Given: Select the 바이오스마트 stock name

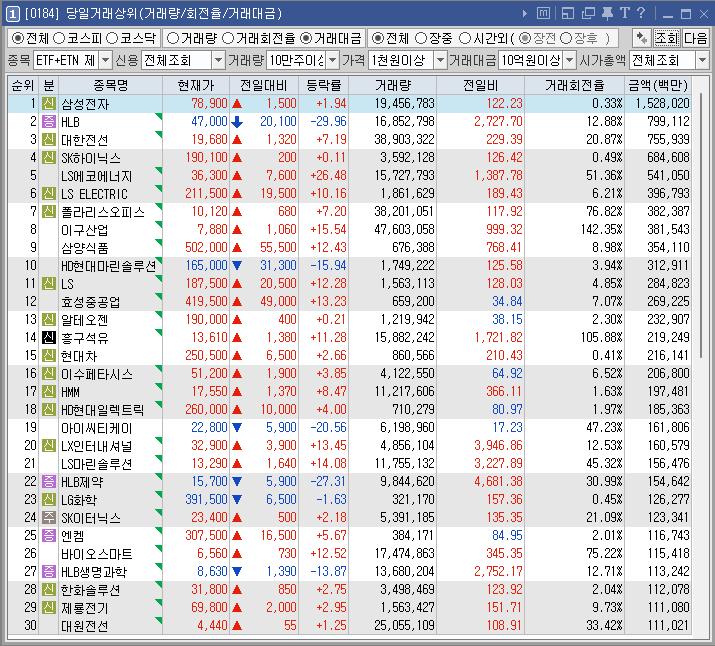Looking at the screenshot, I should [x=97, y=553].
